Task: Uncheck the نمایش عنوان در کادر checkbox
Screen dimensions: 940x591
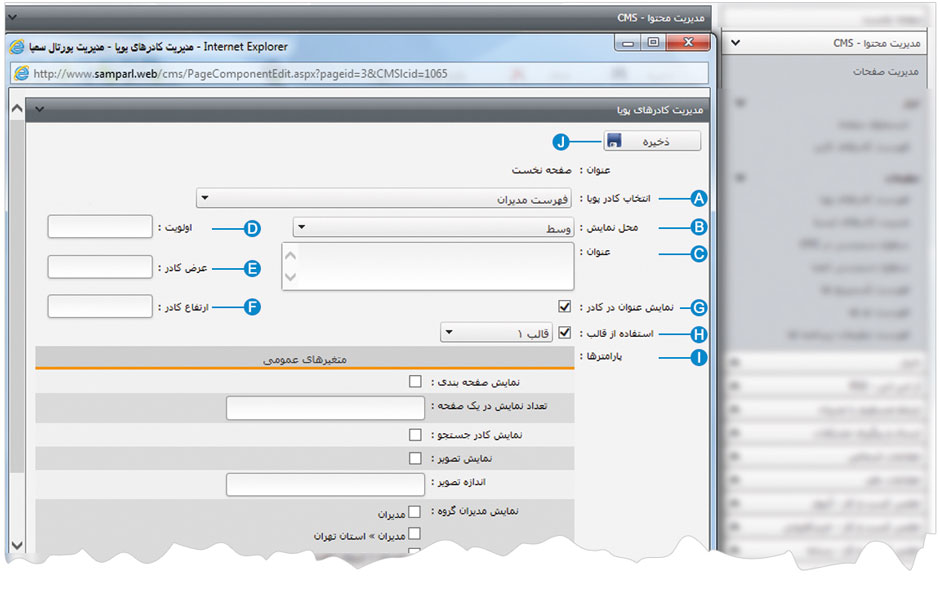Action: (565, 307)
